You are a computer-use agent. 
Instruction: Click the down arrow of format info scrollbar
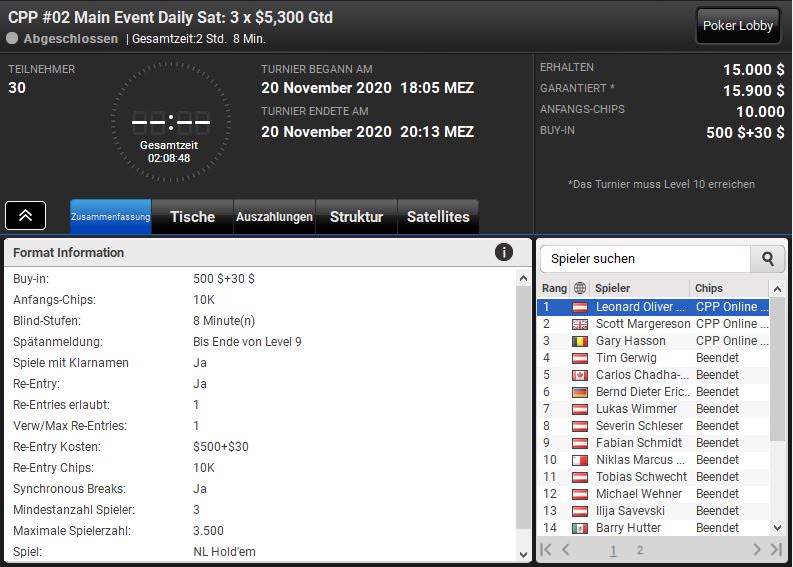[523, 554]
